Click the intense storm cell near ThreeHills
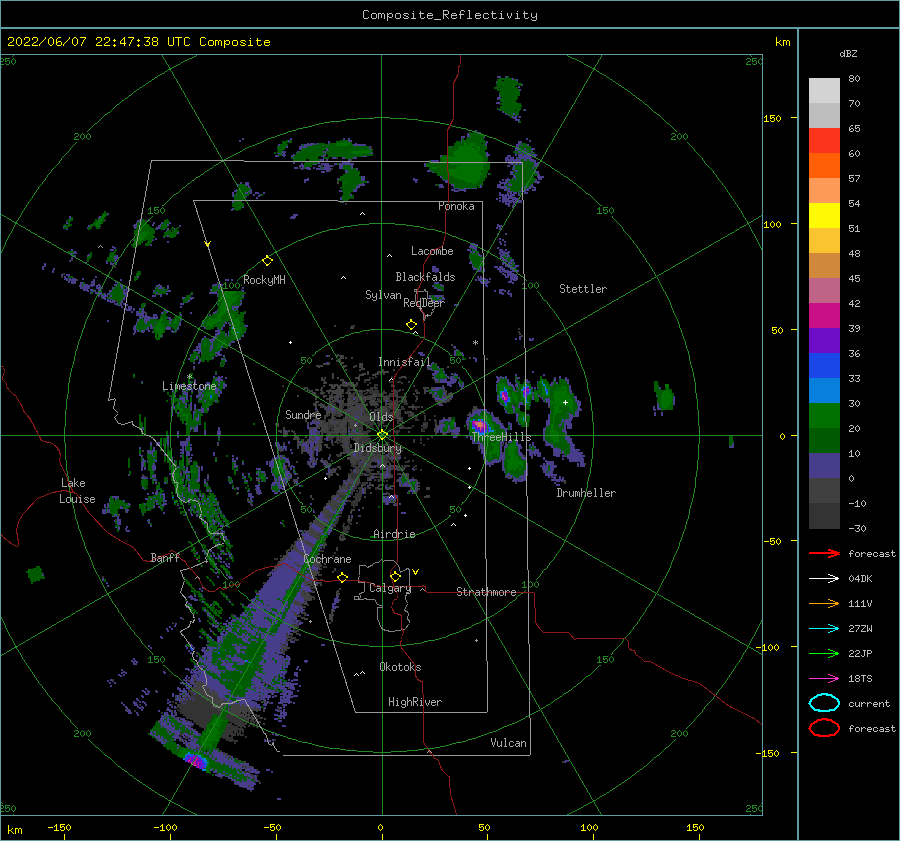 [479, 425]
